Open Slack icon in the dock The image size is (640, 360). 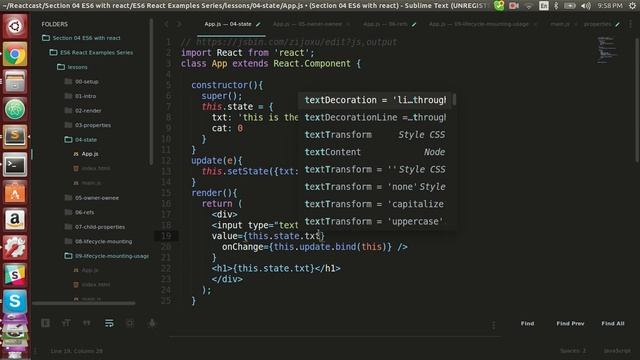pyautogui.click(x=15, y=275)
